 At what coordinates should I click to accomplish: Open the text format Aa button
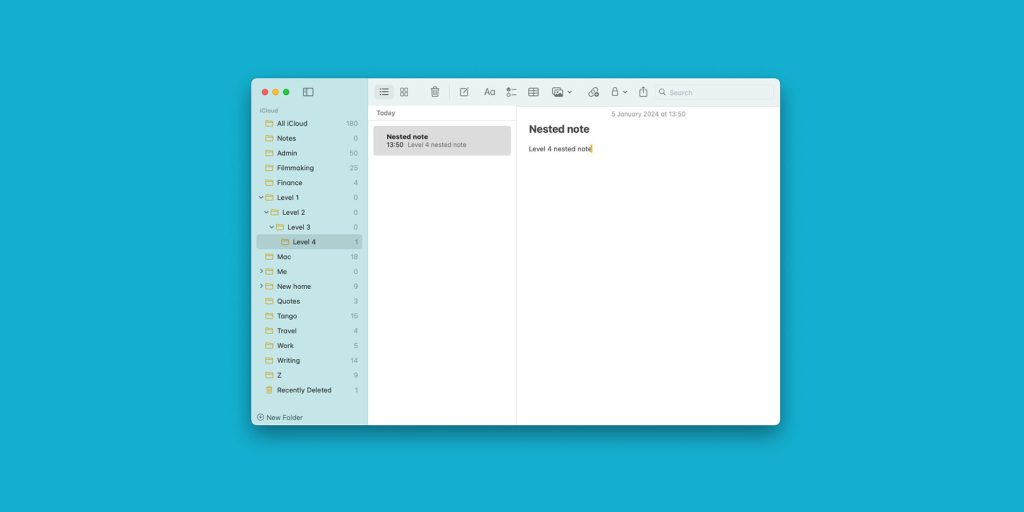[490, 92]
